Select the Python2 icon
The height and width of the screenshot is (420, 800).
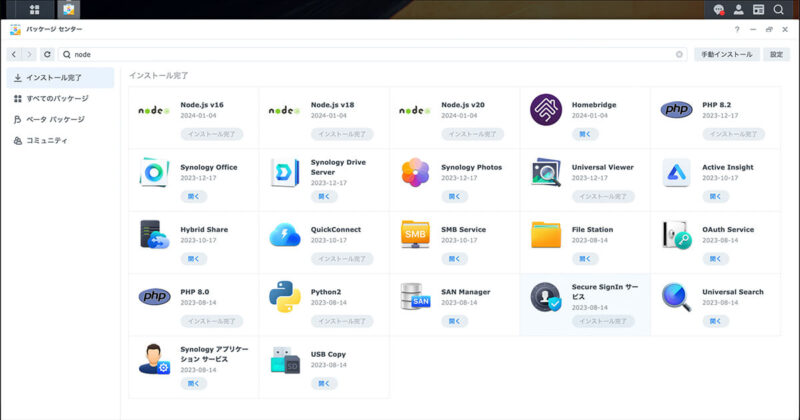[x=284, y=297]
